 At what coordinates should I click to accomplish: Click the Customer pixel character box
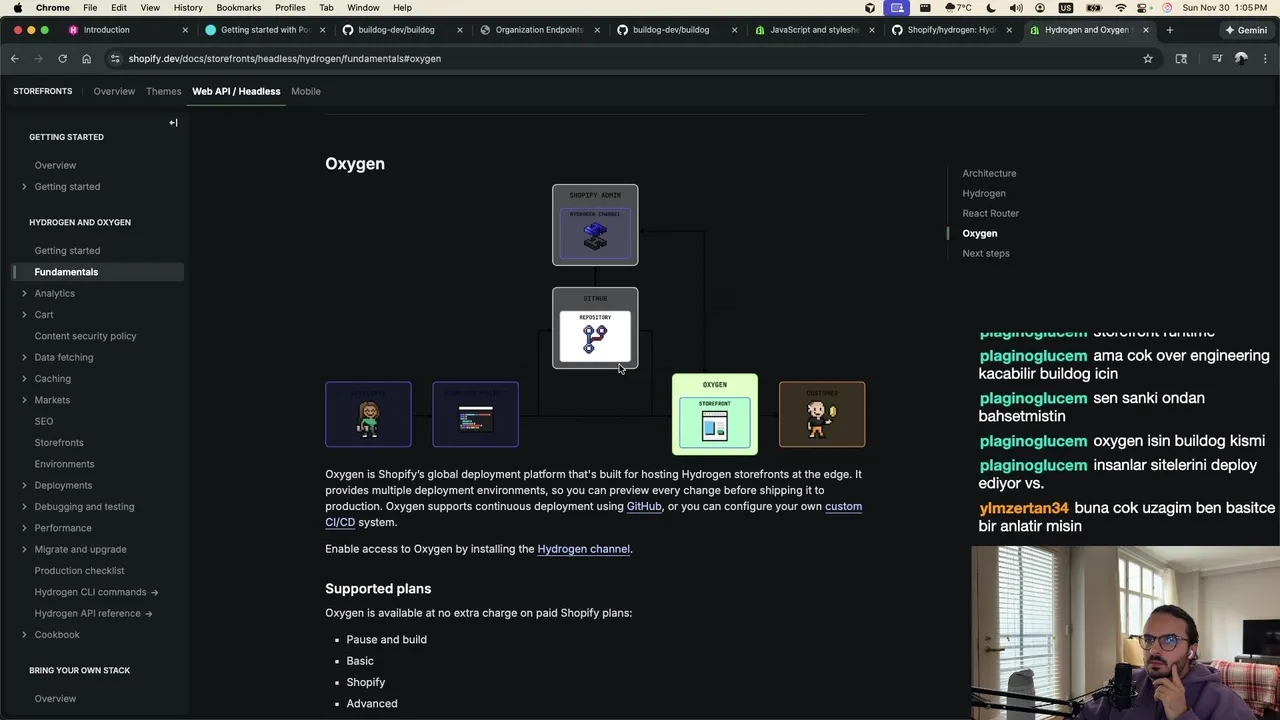(822, 414)
